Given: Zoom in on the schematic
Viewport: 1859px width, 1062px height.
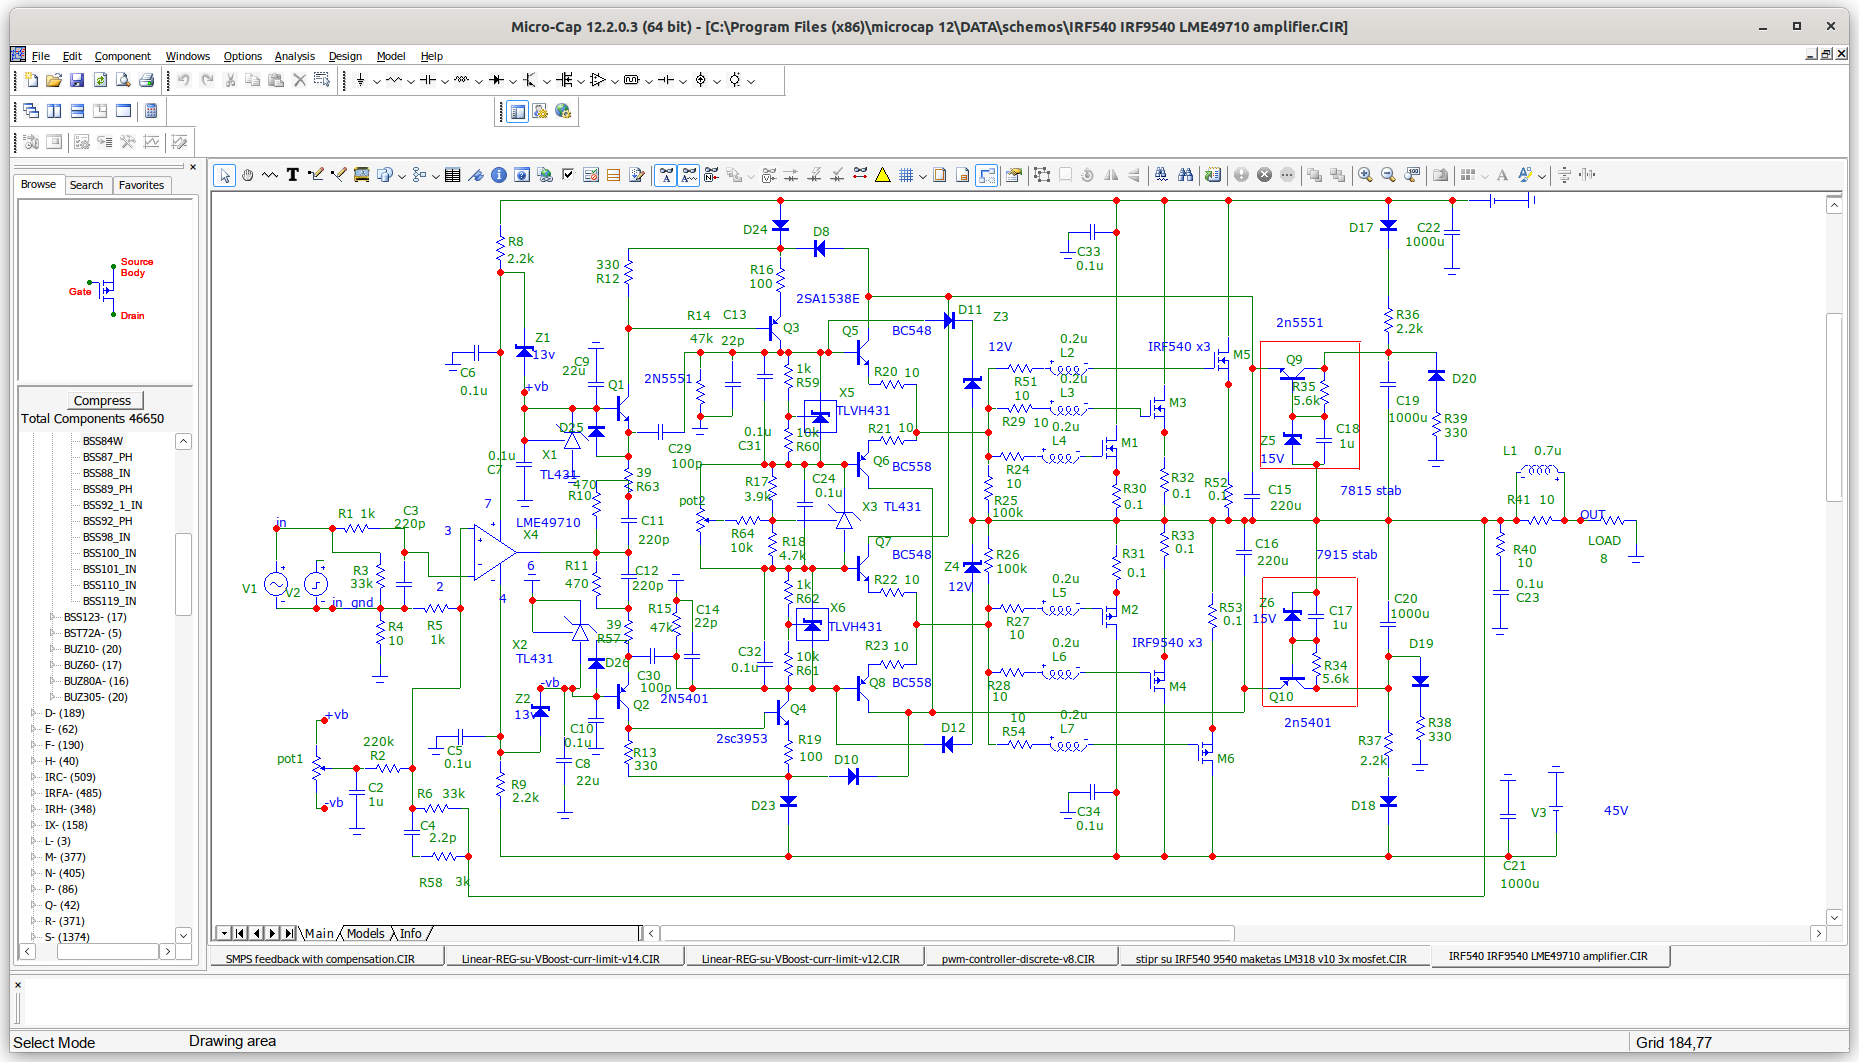Looking at the screenshot, I should pyautogui.click(x=1365, y=175).
